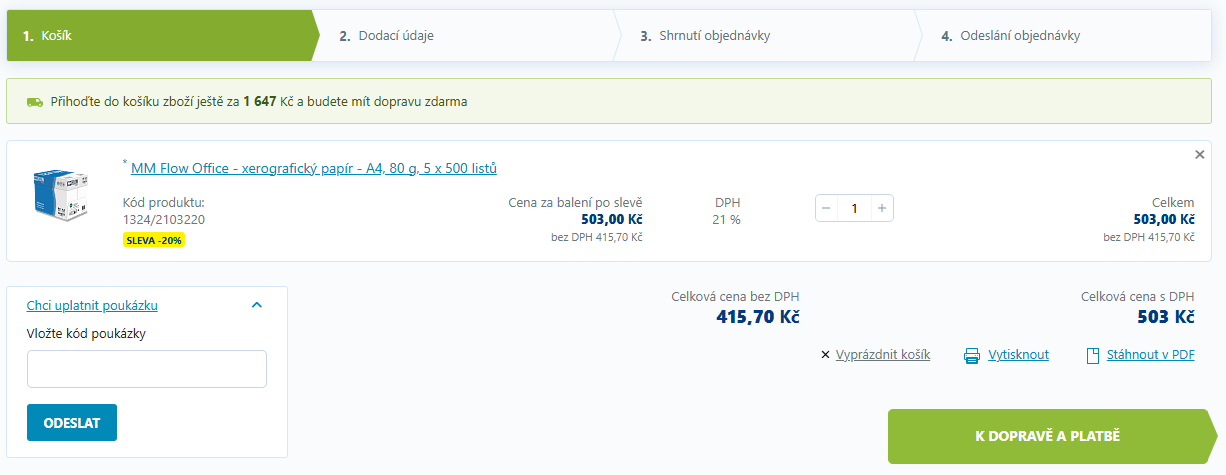Go to step 2 Dodací údaje
1226x475 pixels.
386,36
